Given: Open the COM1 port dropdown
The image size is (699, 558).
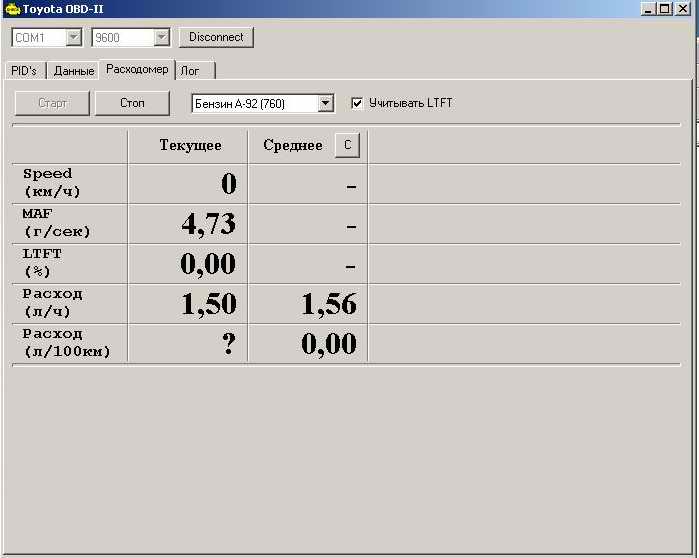Looking at the screenshot, I should [73, 38].
